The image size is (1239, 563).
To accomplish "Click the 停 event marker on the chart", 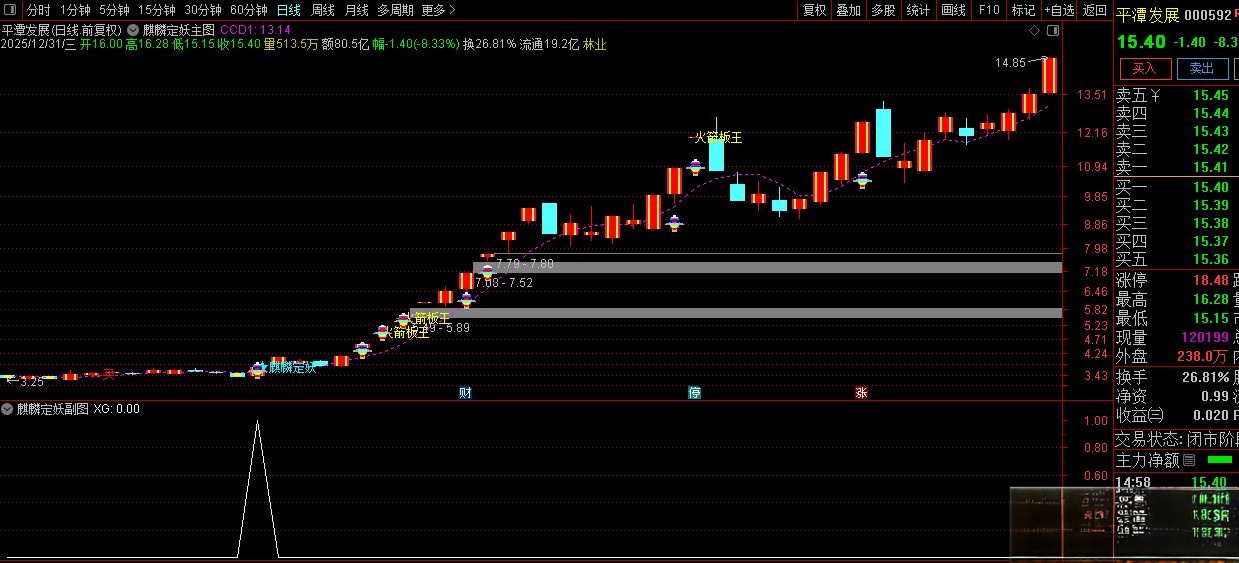I will pyautogui.click(x=694, y=393).
